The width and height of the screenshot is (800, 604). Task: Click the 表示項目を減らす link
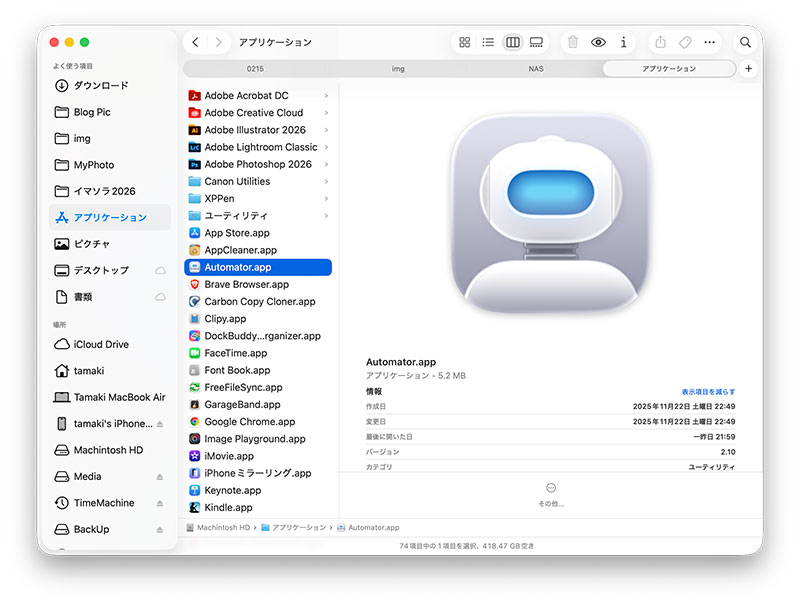point(708,392)
